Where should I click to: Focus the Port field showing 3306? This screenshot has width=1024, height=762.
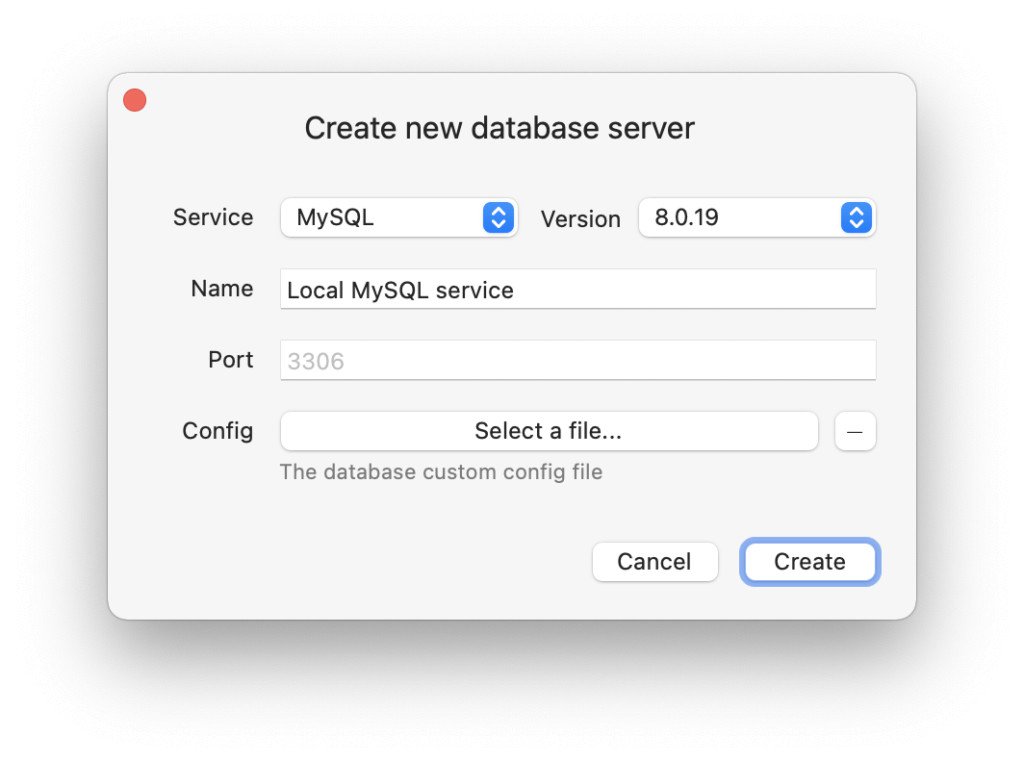coord(578,359)
